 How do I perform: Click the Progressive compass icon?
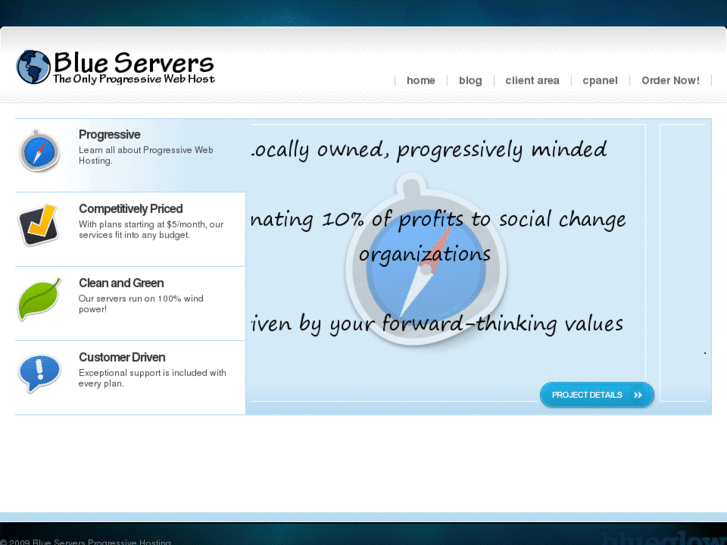pyautogui.click(x=39, y=151)
